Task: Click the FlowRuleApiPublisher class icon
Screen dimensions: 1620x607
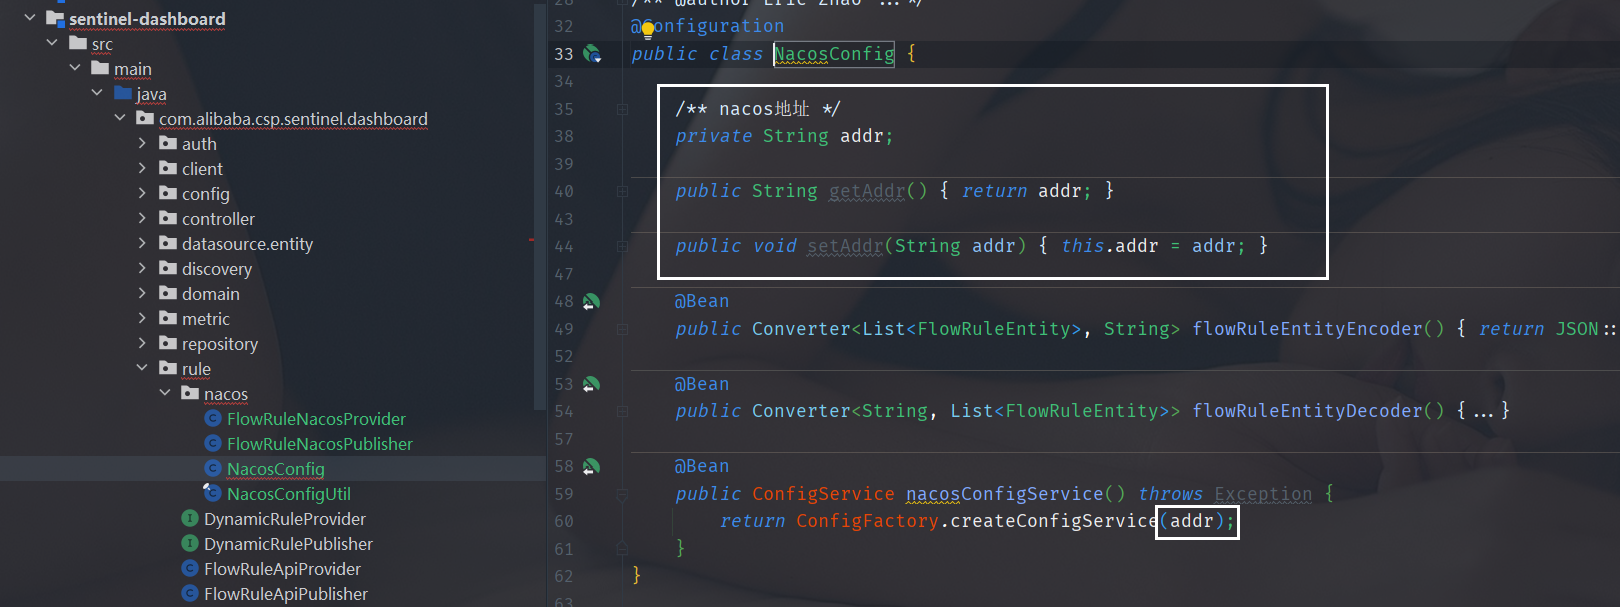Action: [x=190, y=593]
